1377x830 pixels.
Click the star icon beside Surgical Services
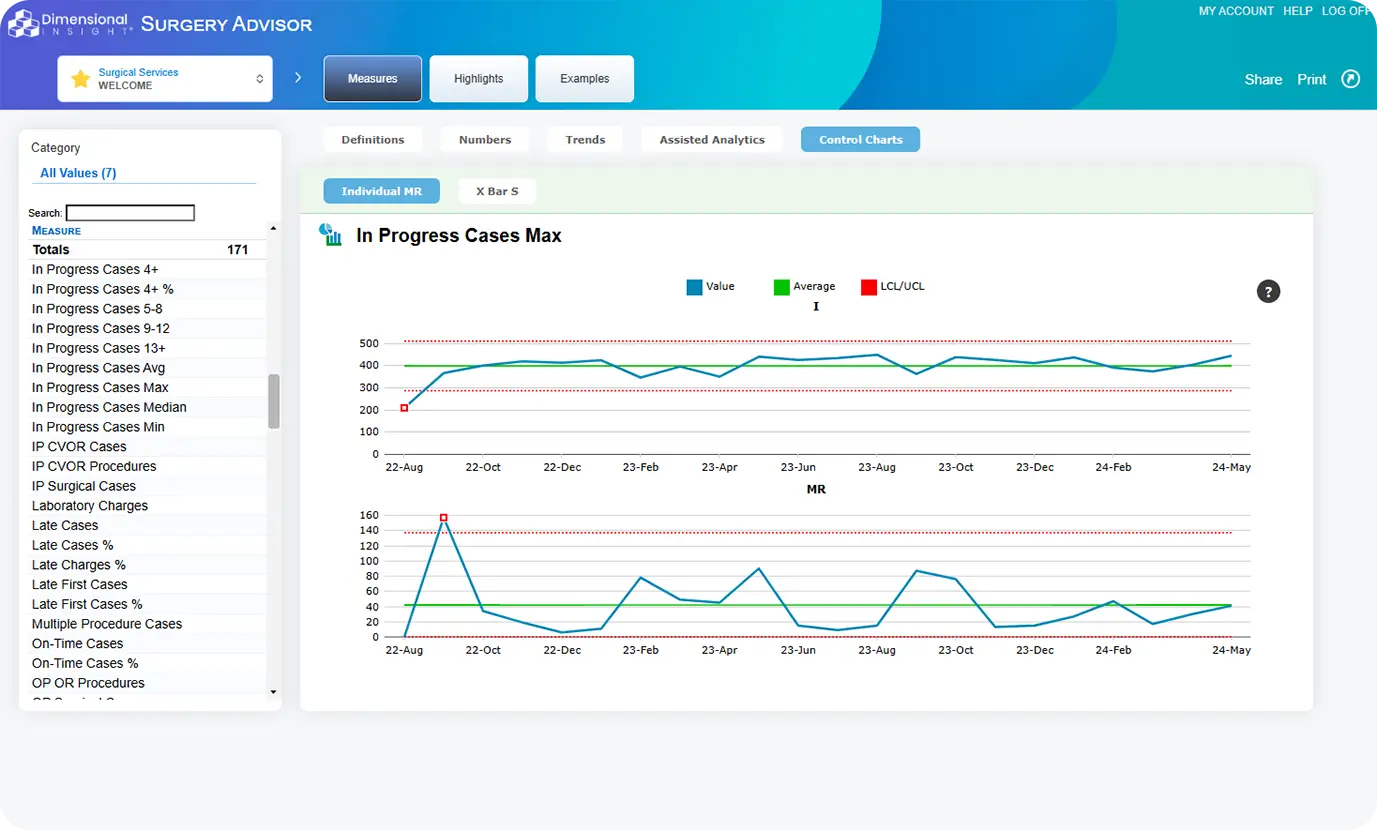pos(81,79)
